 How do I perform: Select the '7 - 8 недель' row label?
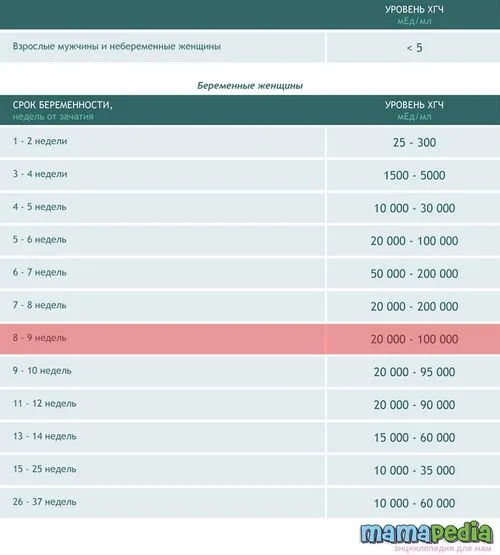click(x=40, y=305)
